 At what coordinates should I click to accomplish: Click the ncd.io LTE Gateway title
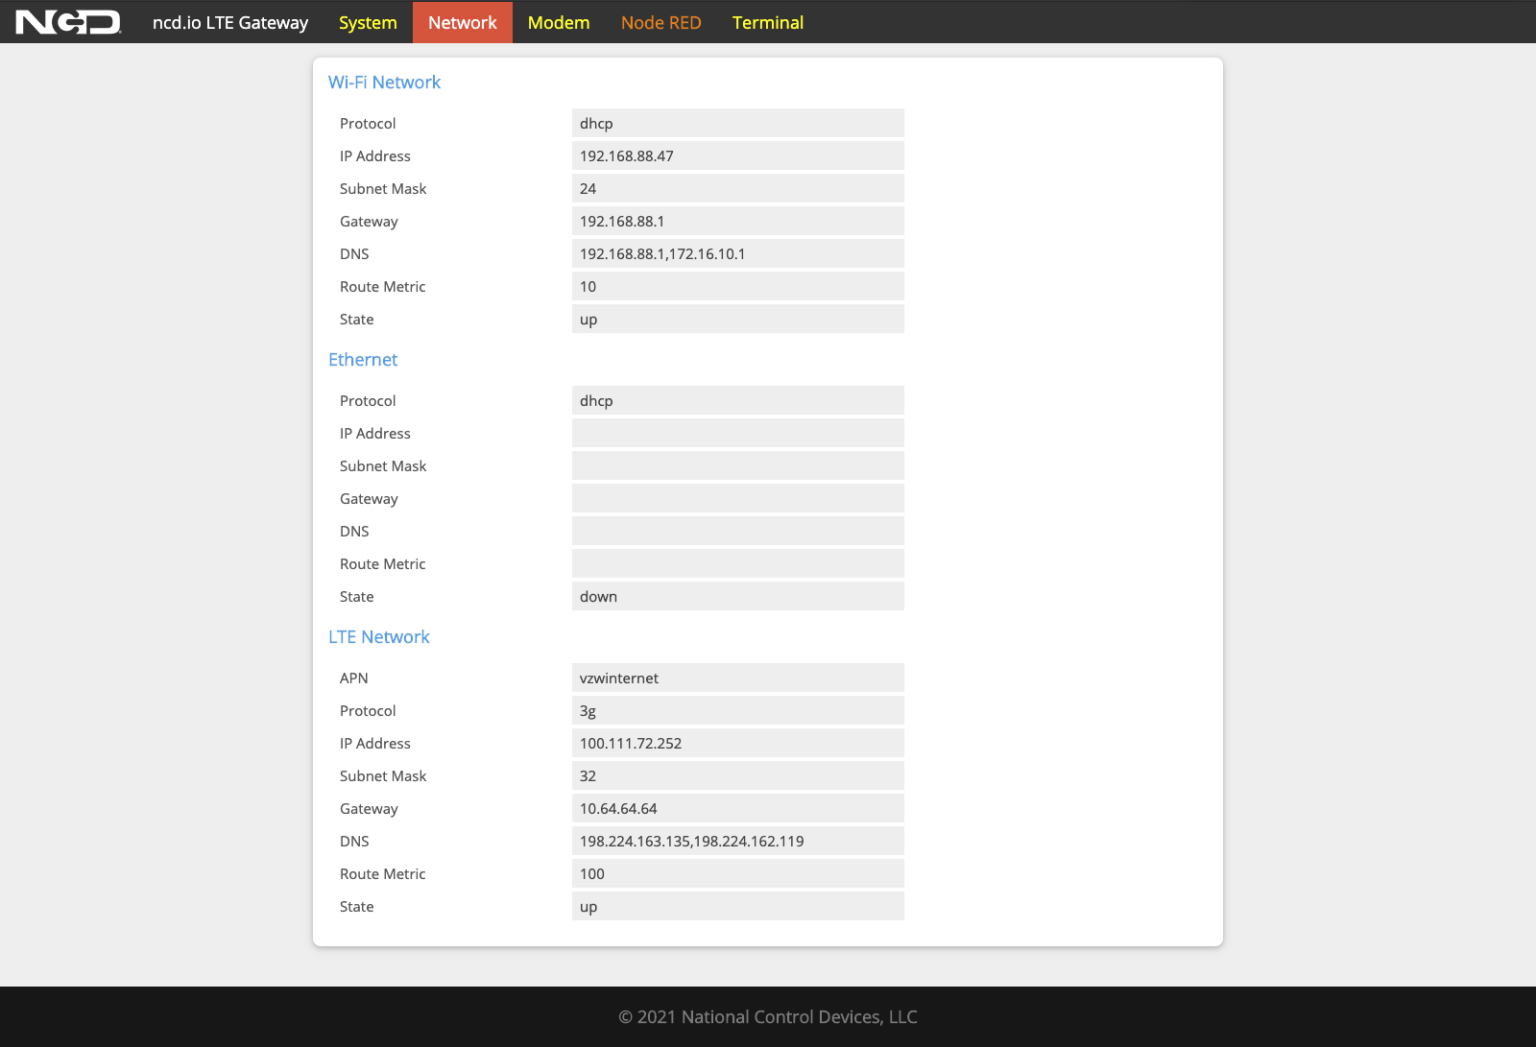[x=230, y=22]
